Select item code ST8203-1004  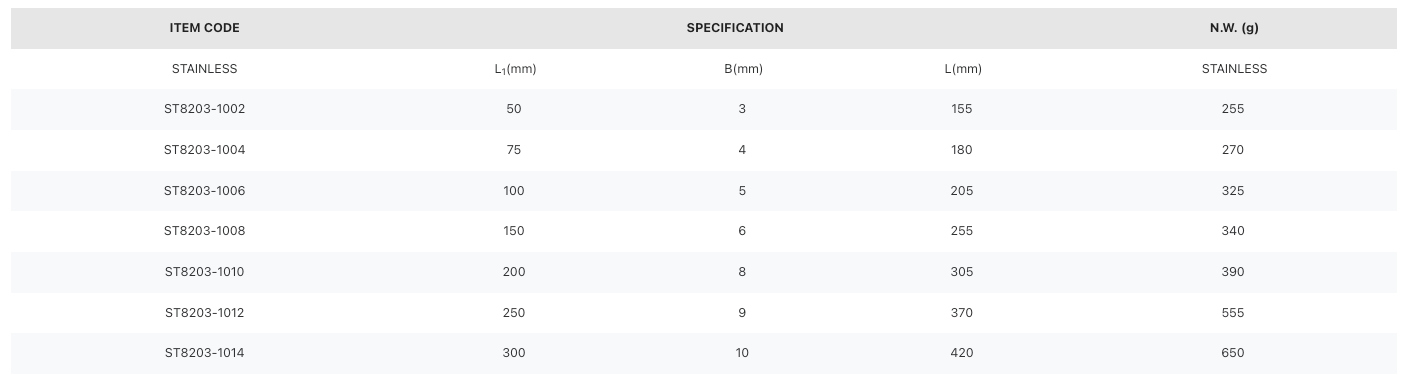(x=204, y=150)
